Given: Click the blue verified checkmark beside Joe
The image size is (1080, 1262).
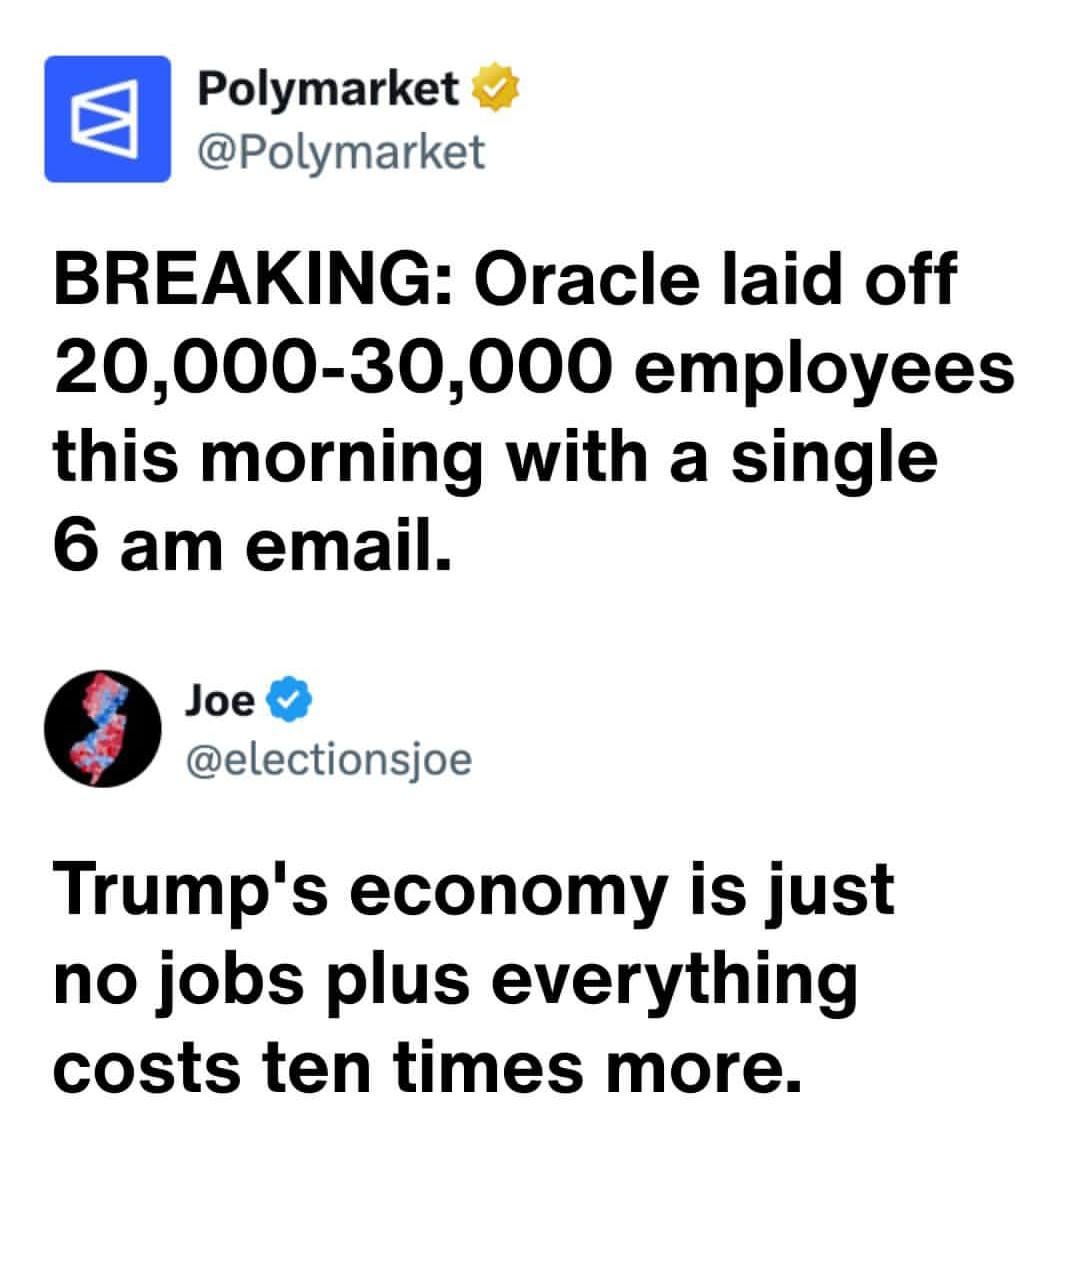Looking at the screenshot, I should (x=289, y=701).
